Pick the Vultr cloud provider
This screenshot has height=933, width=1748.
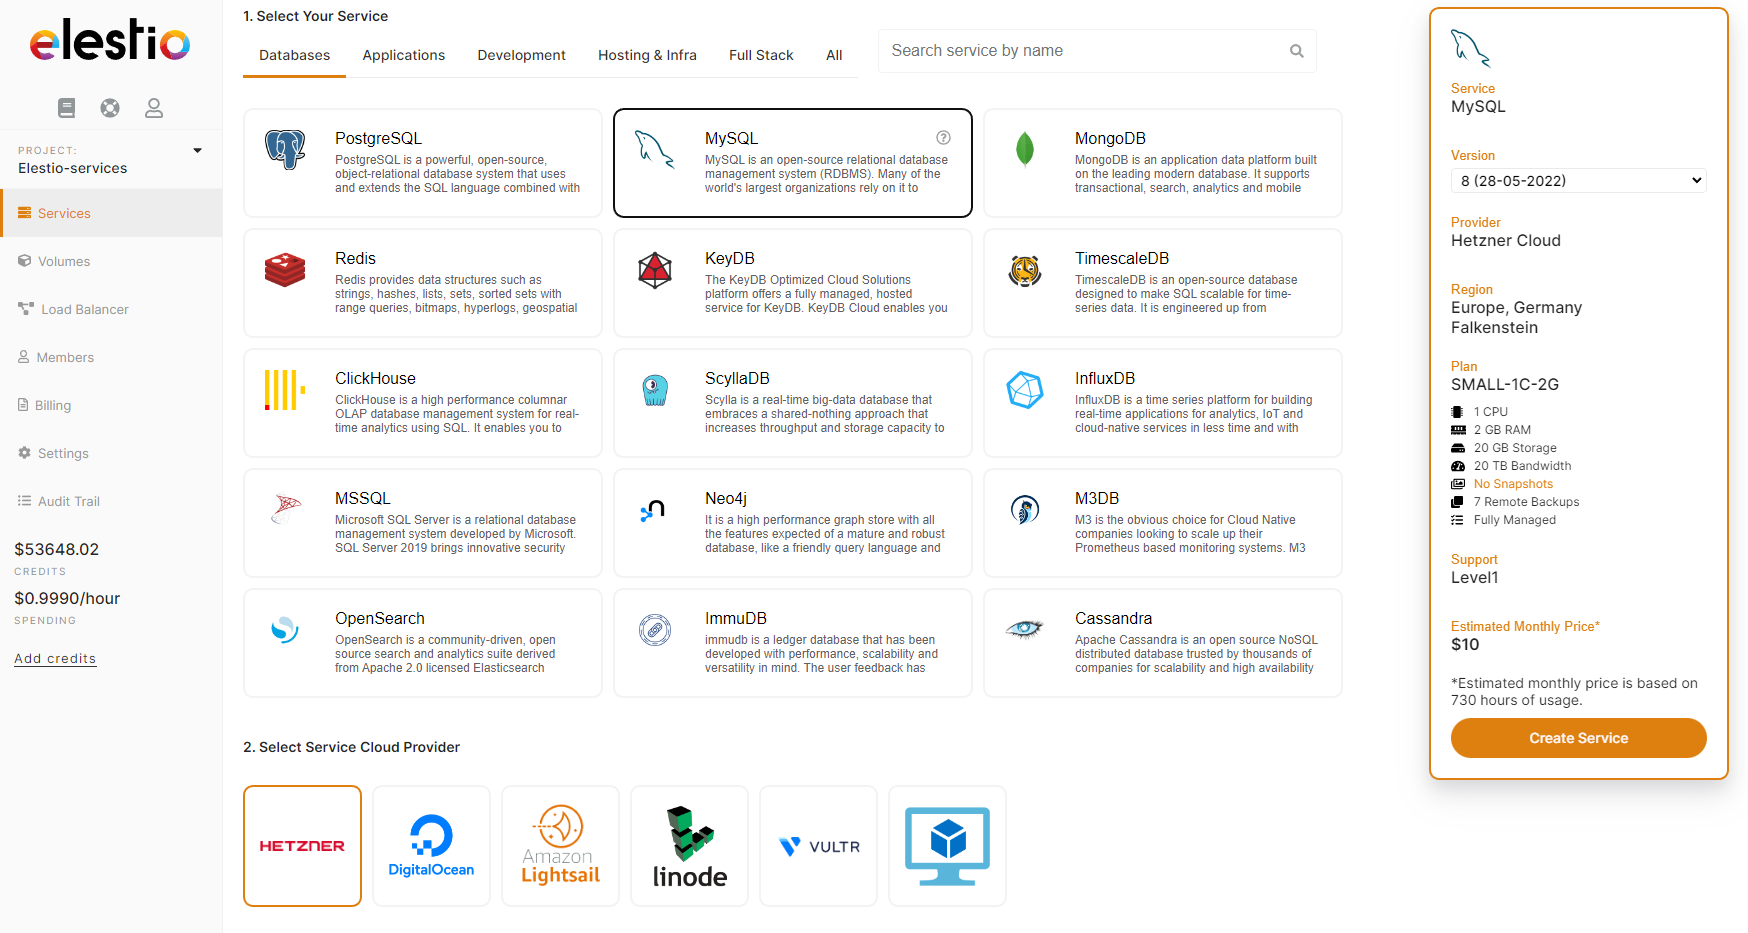pyautogui.click(x=818, y=846)
